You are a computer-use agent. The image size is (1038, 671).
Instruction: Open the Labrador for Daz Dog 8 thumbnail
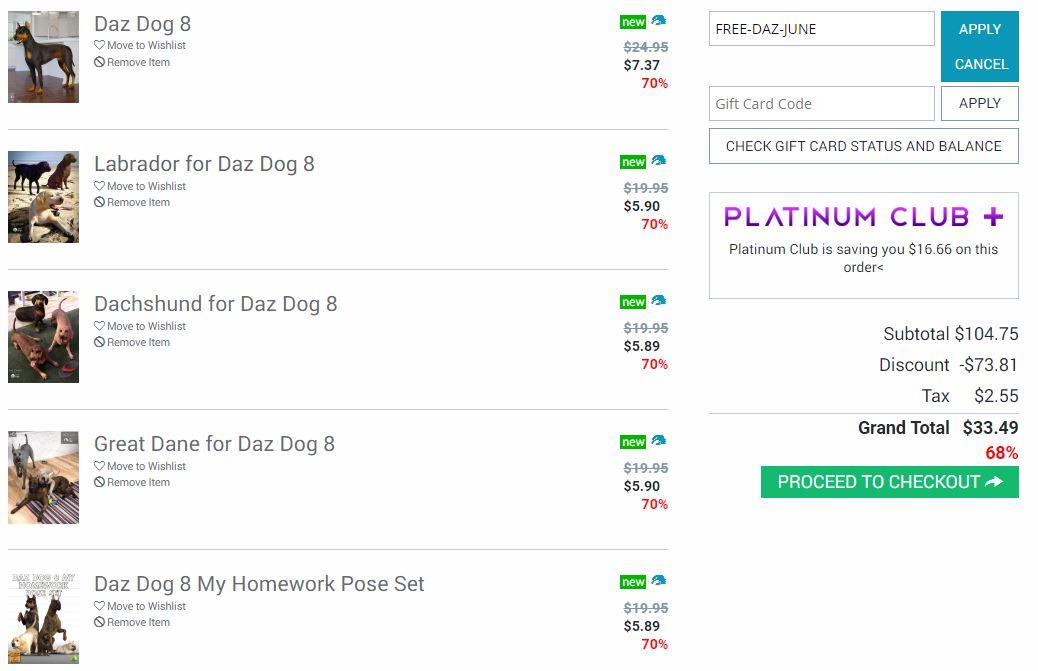[x=43, y=197]
